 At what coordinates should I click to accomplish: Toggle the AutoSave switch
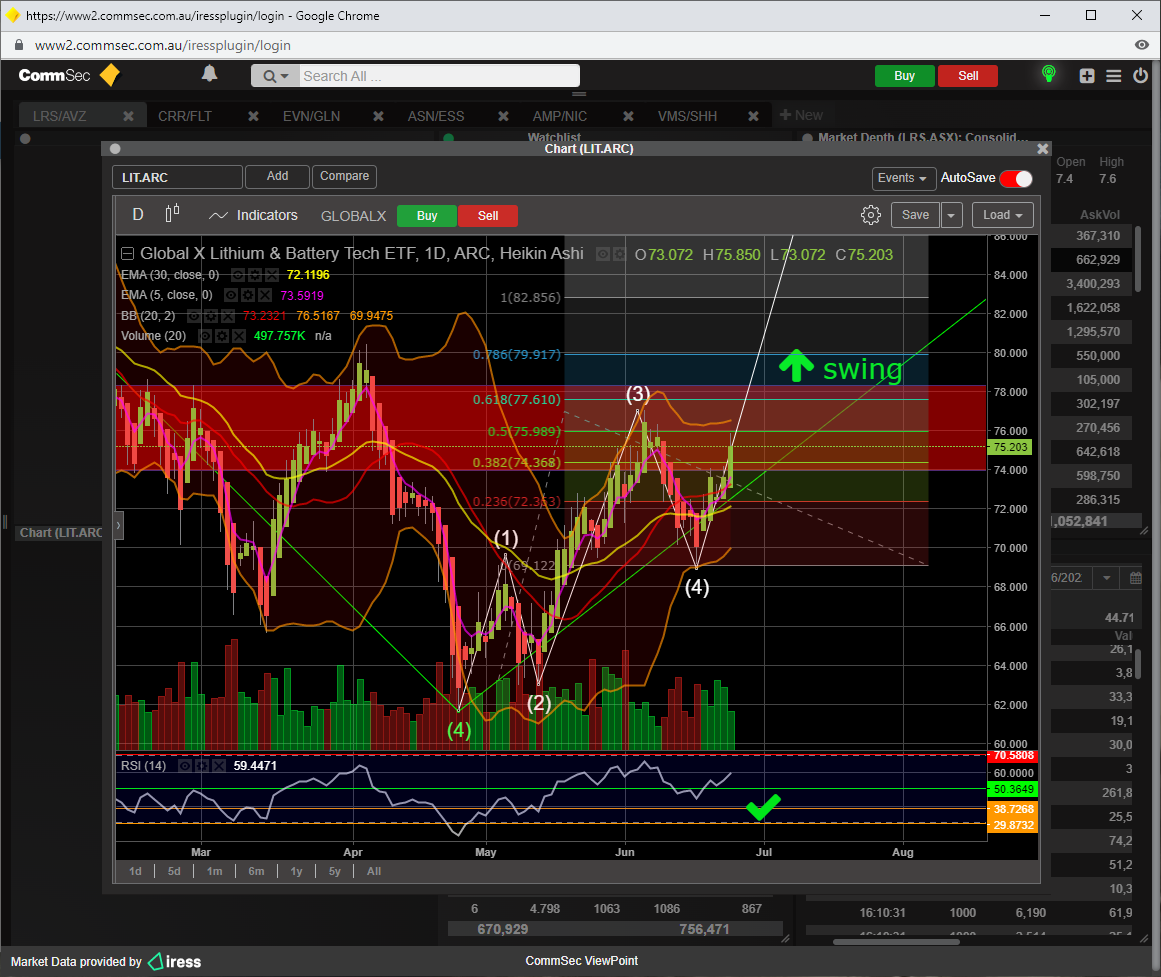click(1016, 179)
